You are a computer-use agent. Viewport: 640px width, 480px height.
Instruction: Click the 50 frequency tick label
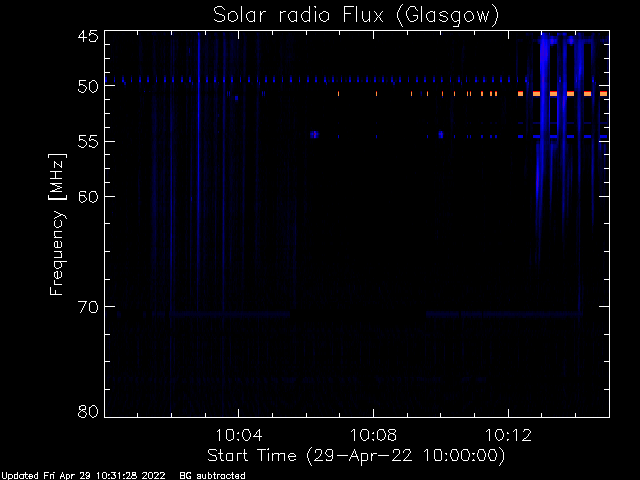click(x=88, y=86)
